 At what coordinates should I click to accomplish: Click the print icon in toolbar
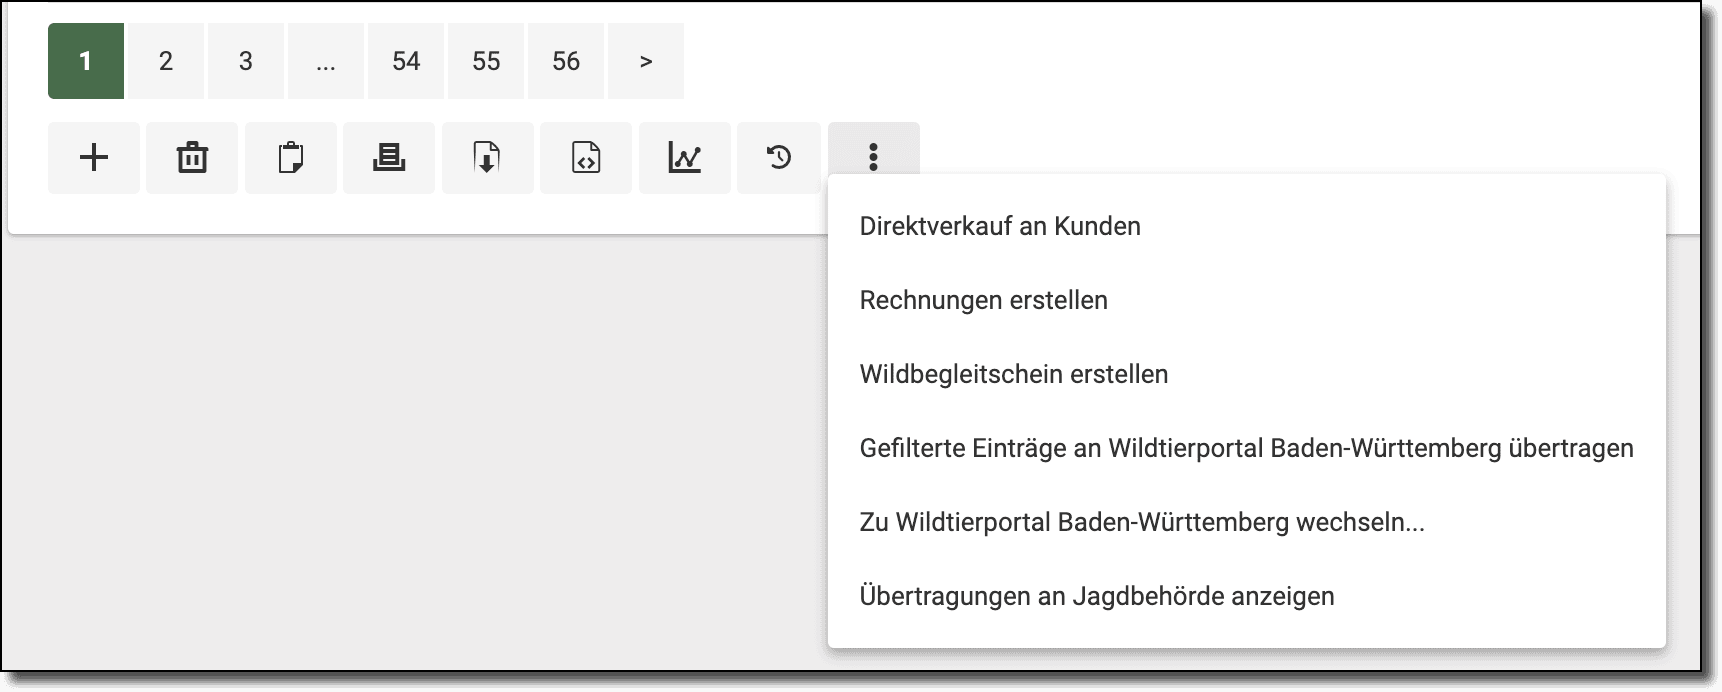click(389, 158)
